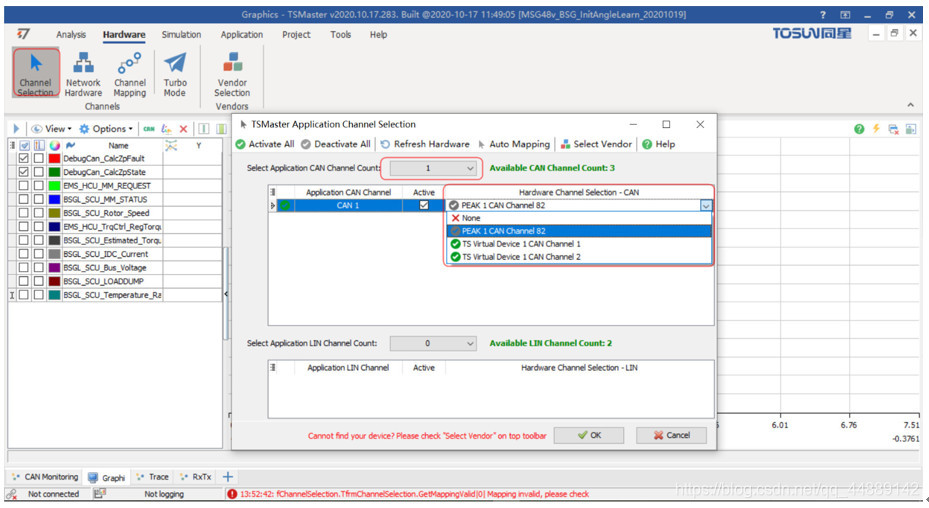Click blue color swatch of BSGL_SCU_MM_STATUS

click(55, 199)
